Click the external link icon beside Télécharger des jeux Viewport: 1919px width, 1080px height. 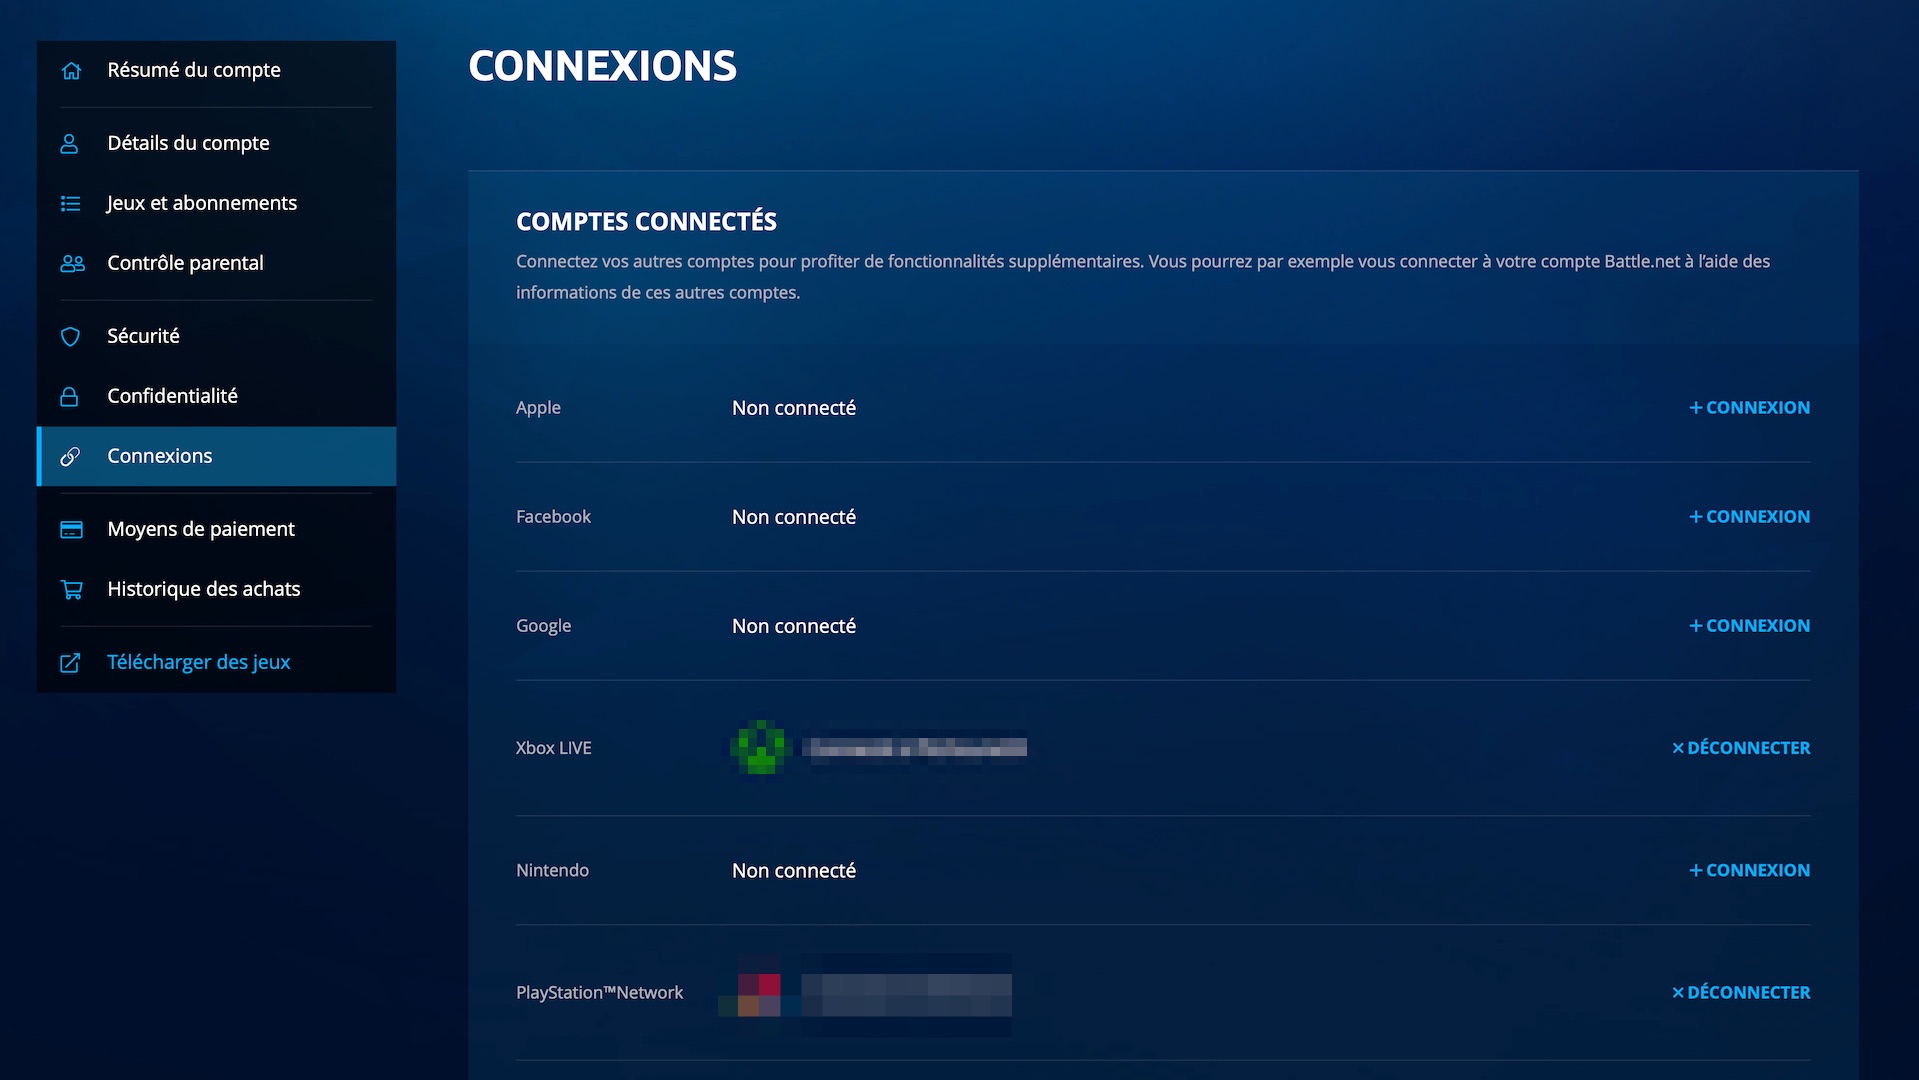pos(70,662)
